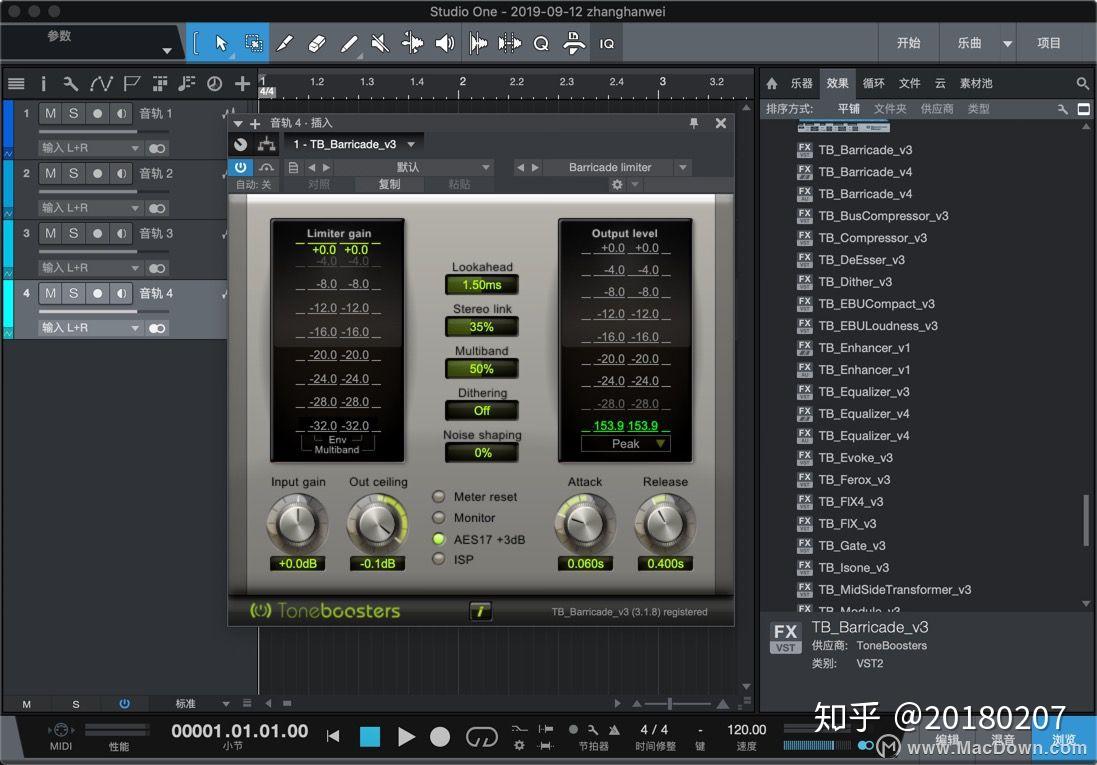The width and height of the screenshot is (1097, 765).
Task: Select the Range selection tool
Action: [x=253, y=43]
